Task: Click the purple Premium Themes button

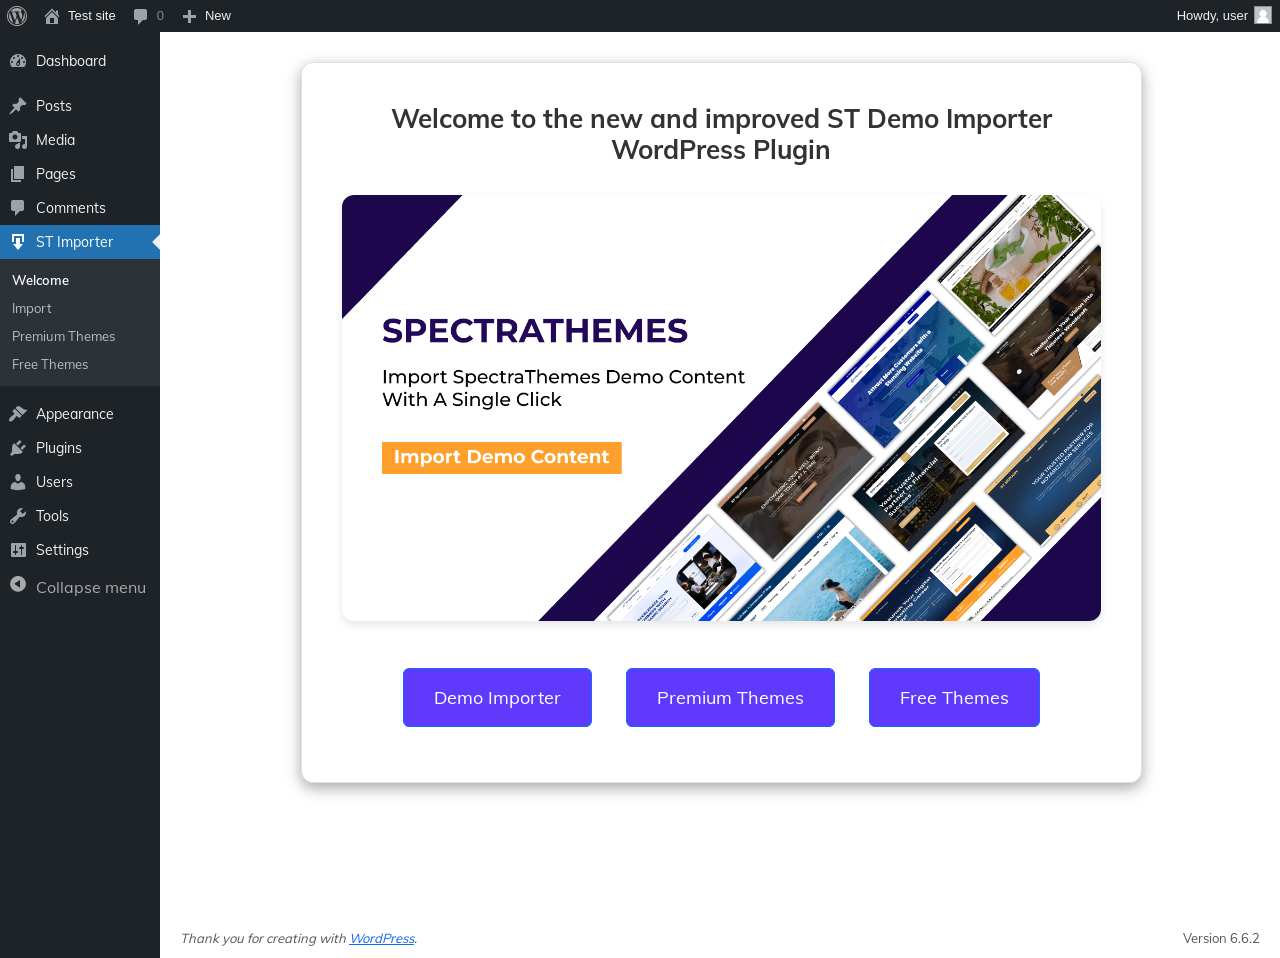Action: pyautogui.click(x=730, y=698)
